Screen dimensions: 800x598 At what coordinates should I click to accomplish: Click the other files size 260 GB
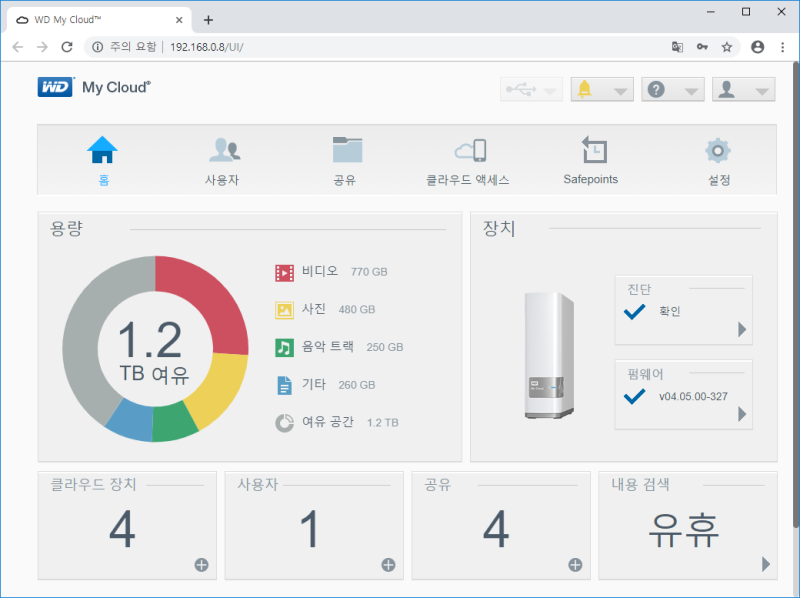coord(357,385)
